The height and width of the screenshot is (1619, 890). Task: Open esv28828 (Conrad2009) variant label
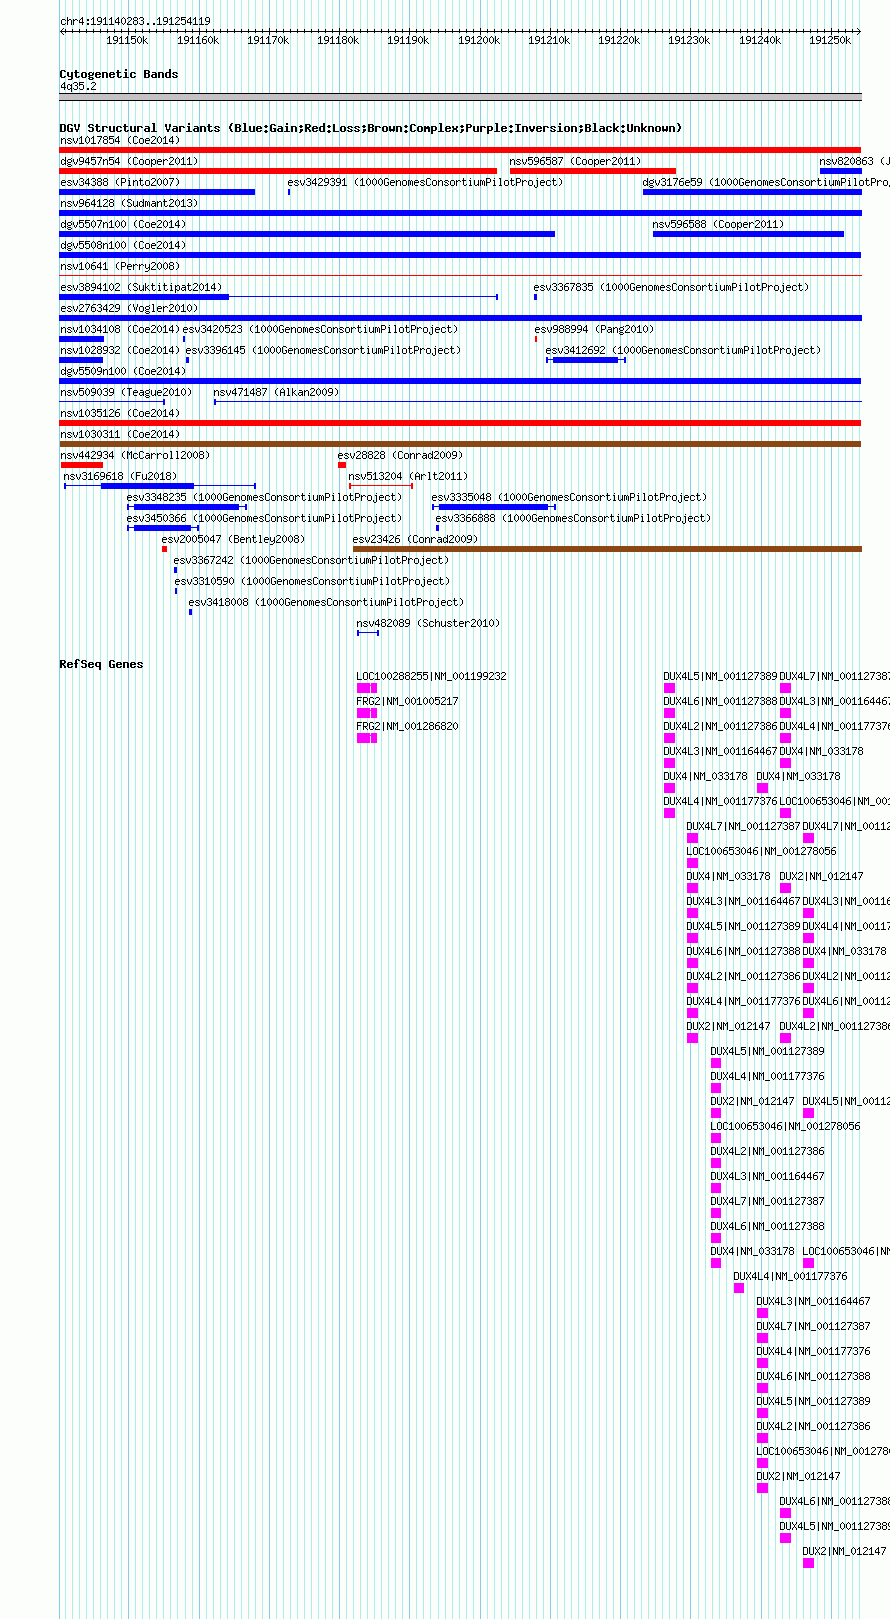[x=400, y=455]
